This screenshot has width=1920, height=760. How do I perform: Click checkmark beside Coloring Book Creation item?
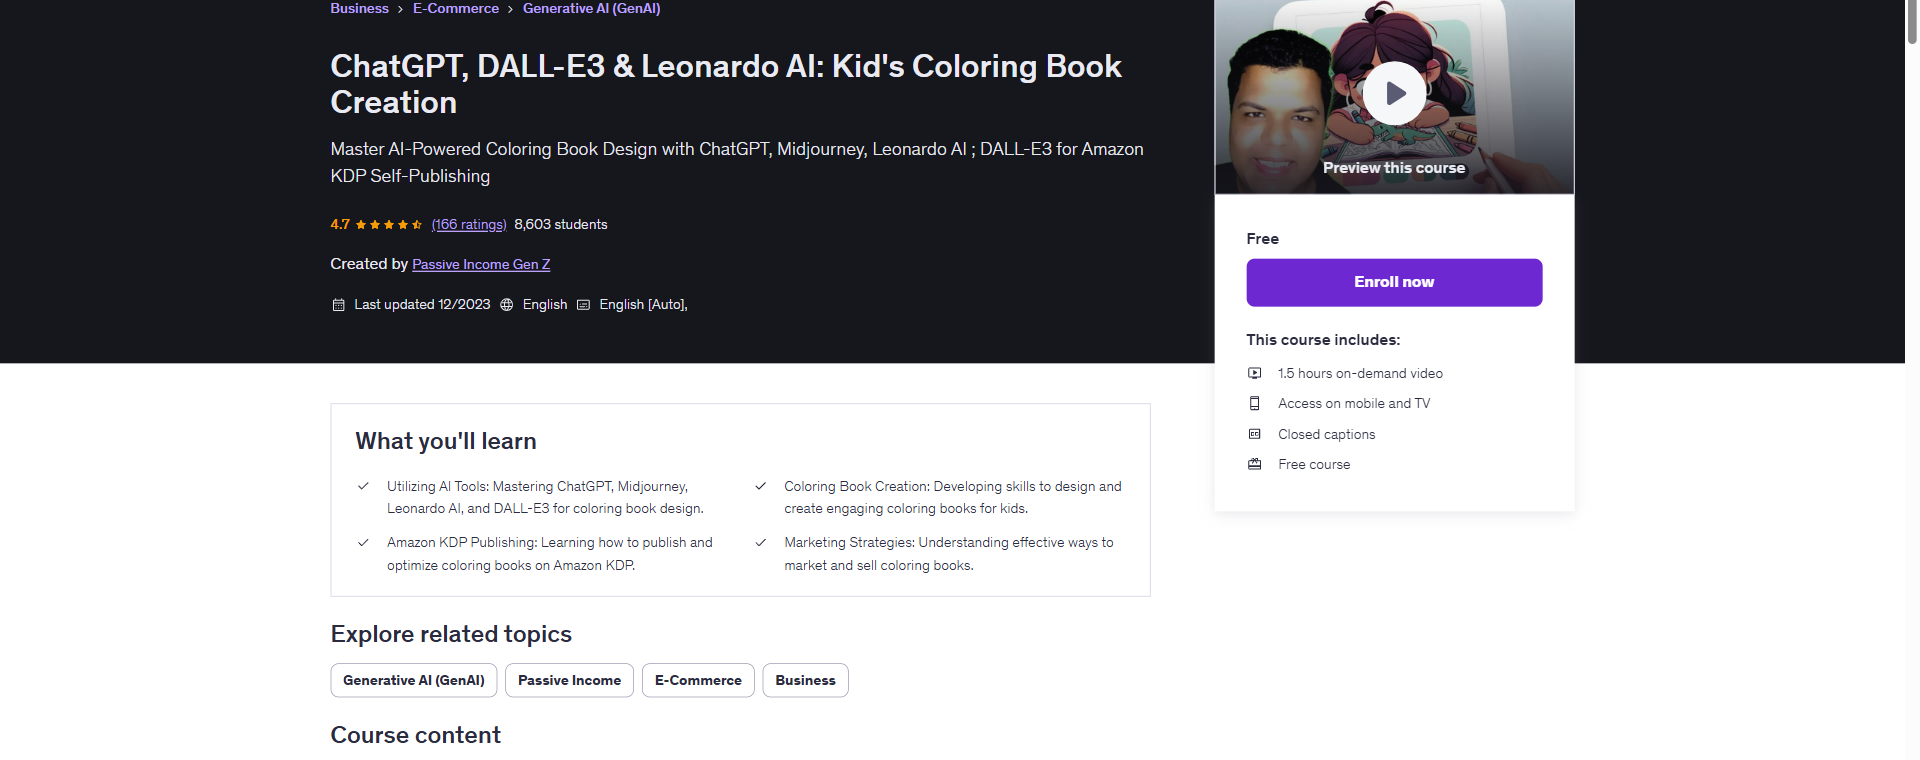760,486
